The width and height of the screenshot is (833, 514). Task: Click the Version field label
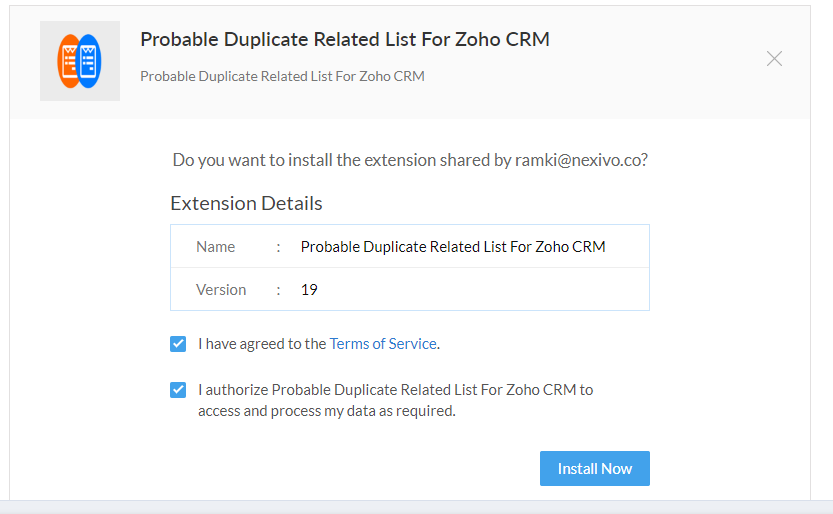(x=221, y=290)
